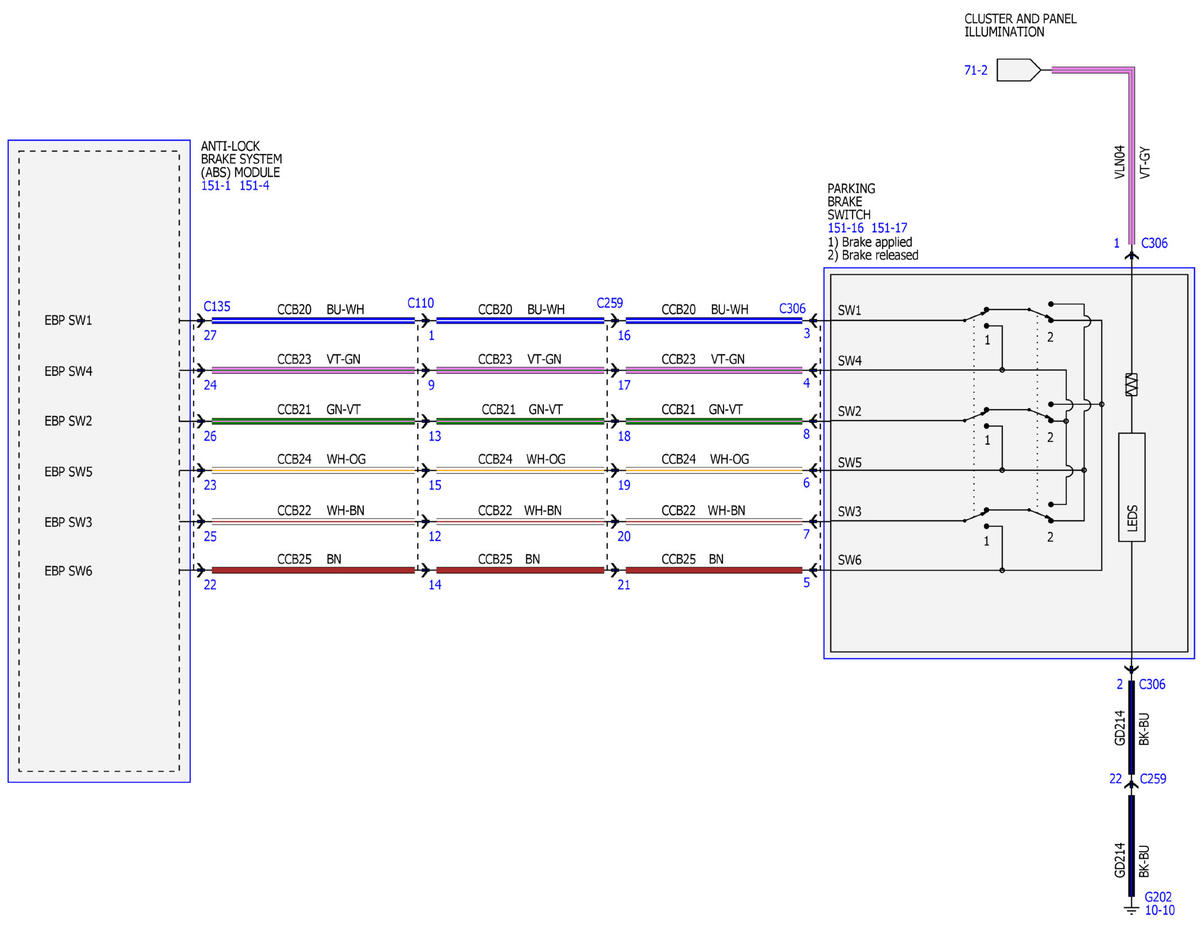
Task: Select the EBP SW1 terminal label
Action: tap(68, 321)
